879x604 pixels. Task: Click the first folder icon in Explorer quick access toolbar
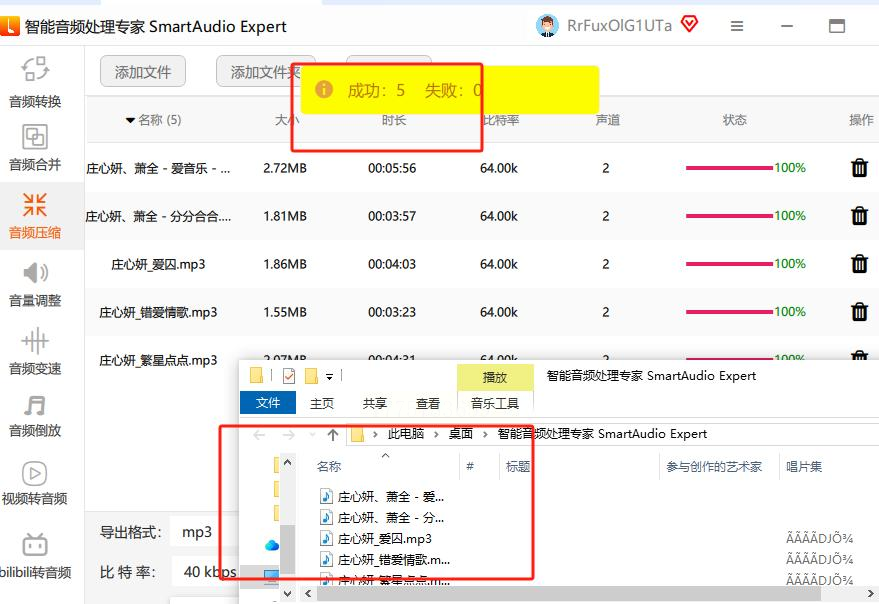256,375
